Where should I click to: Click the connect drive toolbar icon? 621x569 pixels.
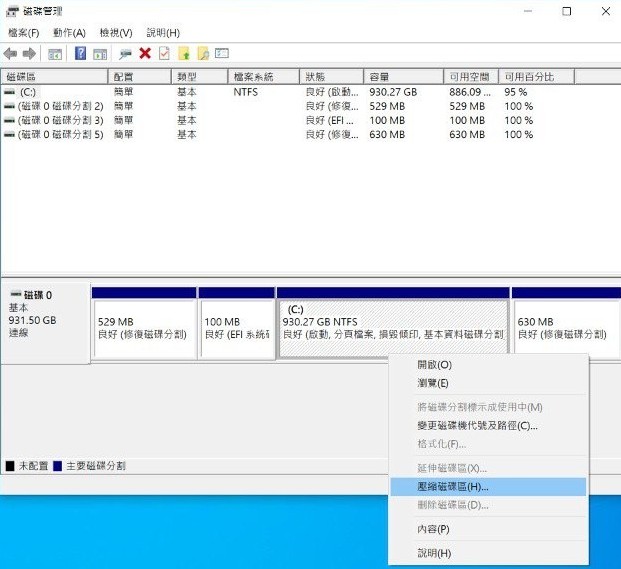point(125,53)
